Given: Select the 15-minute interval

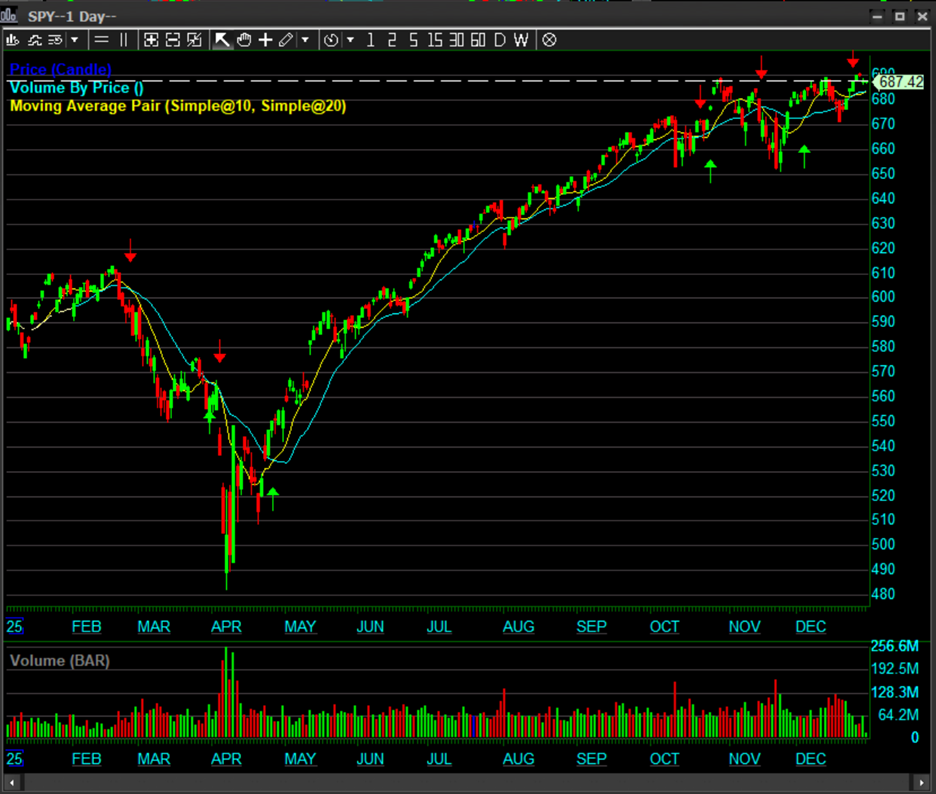Looking at the screenshot, I should 434,40.
